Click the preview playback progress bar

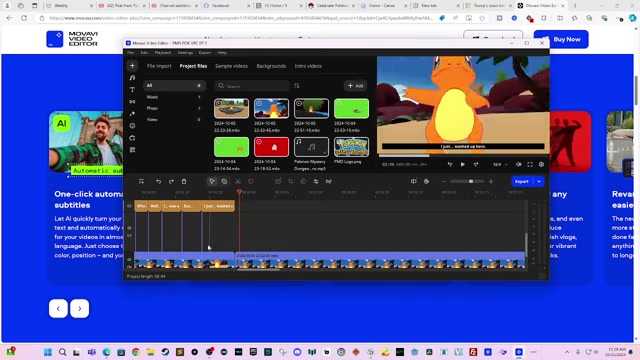(463, 156)
